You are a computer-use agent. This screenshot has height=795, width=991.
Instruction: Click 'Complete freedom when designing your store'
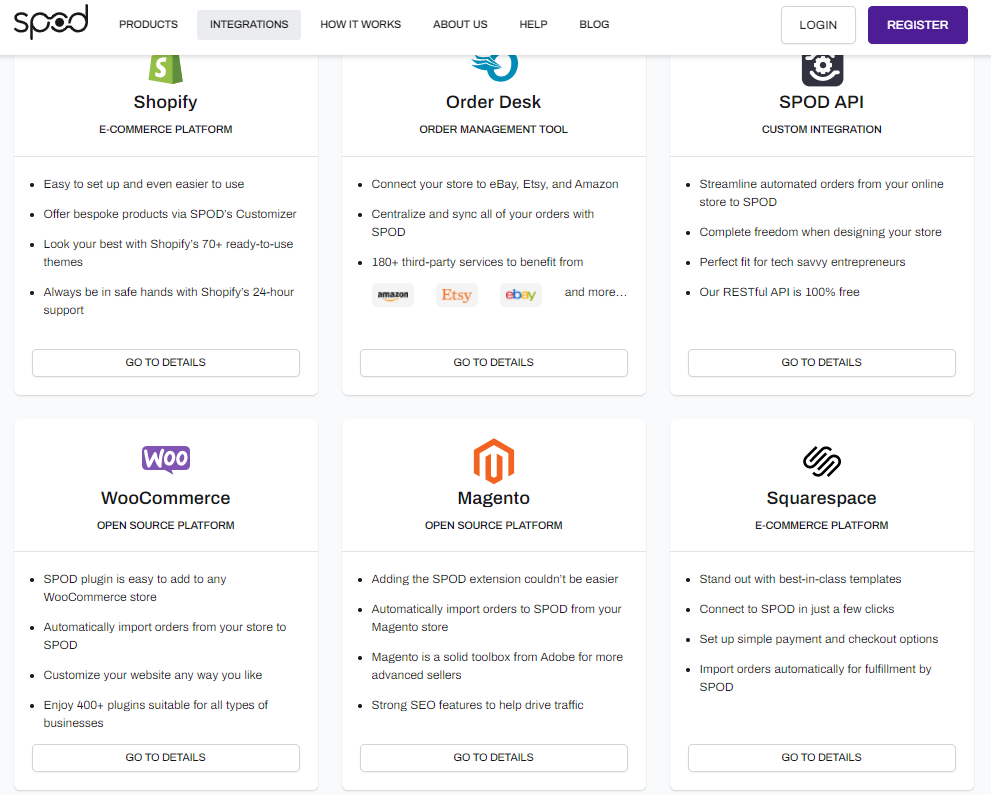[820, 233]
